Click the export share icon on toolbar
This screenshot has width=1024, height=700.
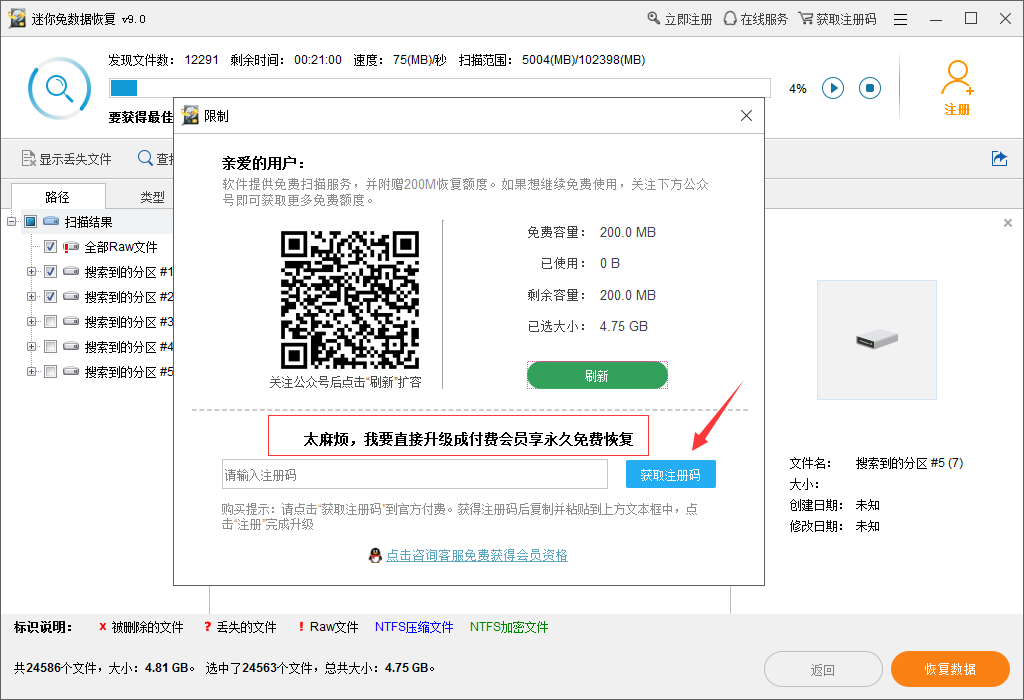[x=999, y=158]
